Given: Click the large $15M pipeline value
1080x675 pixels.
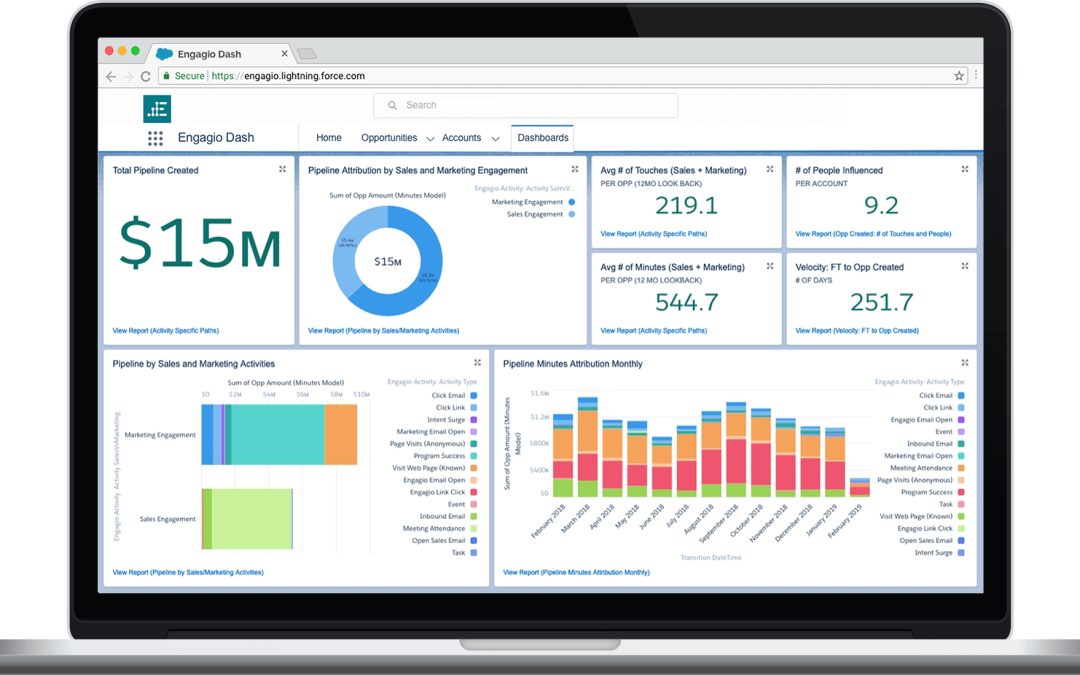Looking at the screenshot, I should click(200, 243).
